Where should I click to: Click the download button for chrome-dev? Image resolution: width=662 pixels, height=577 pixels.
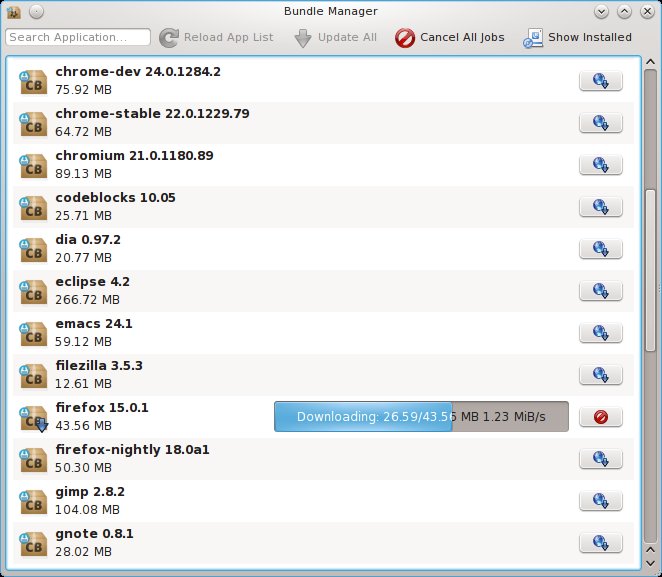[600, 81]
